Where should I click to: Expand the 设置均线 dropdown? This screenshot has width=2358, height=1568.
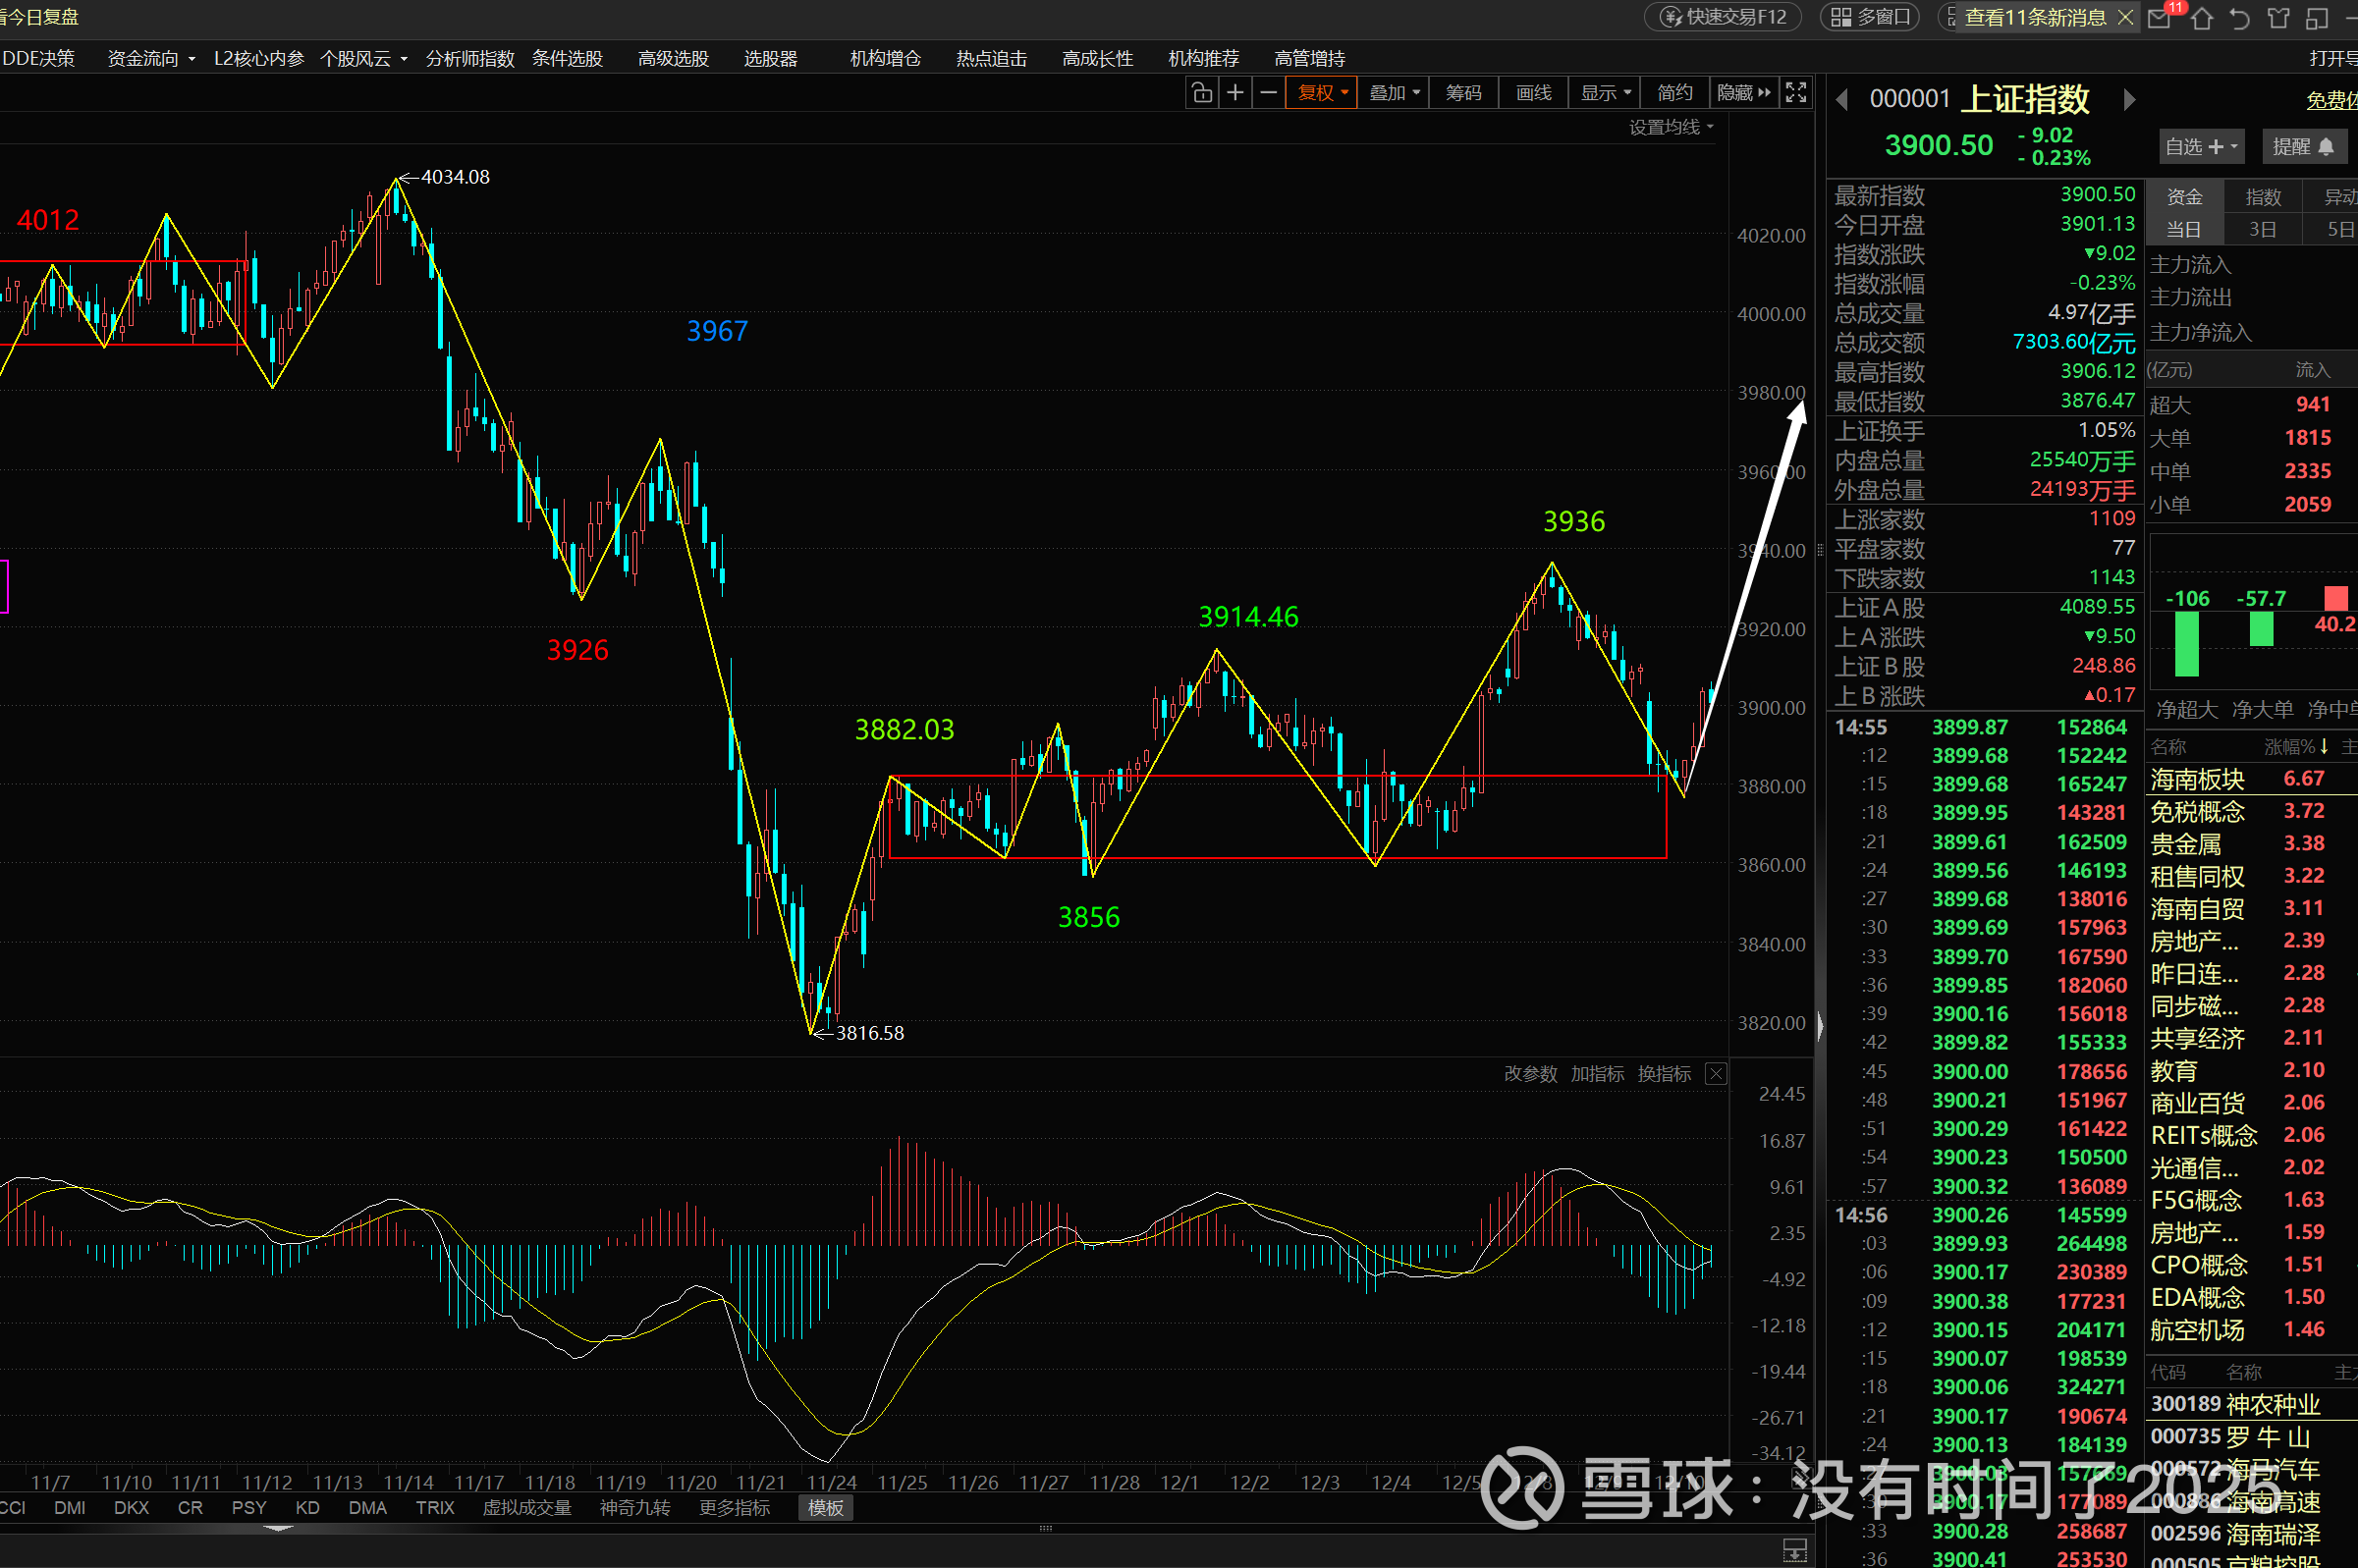(1671, 127)
